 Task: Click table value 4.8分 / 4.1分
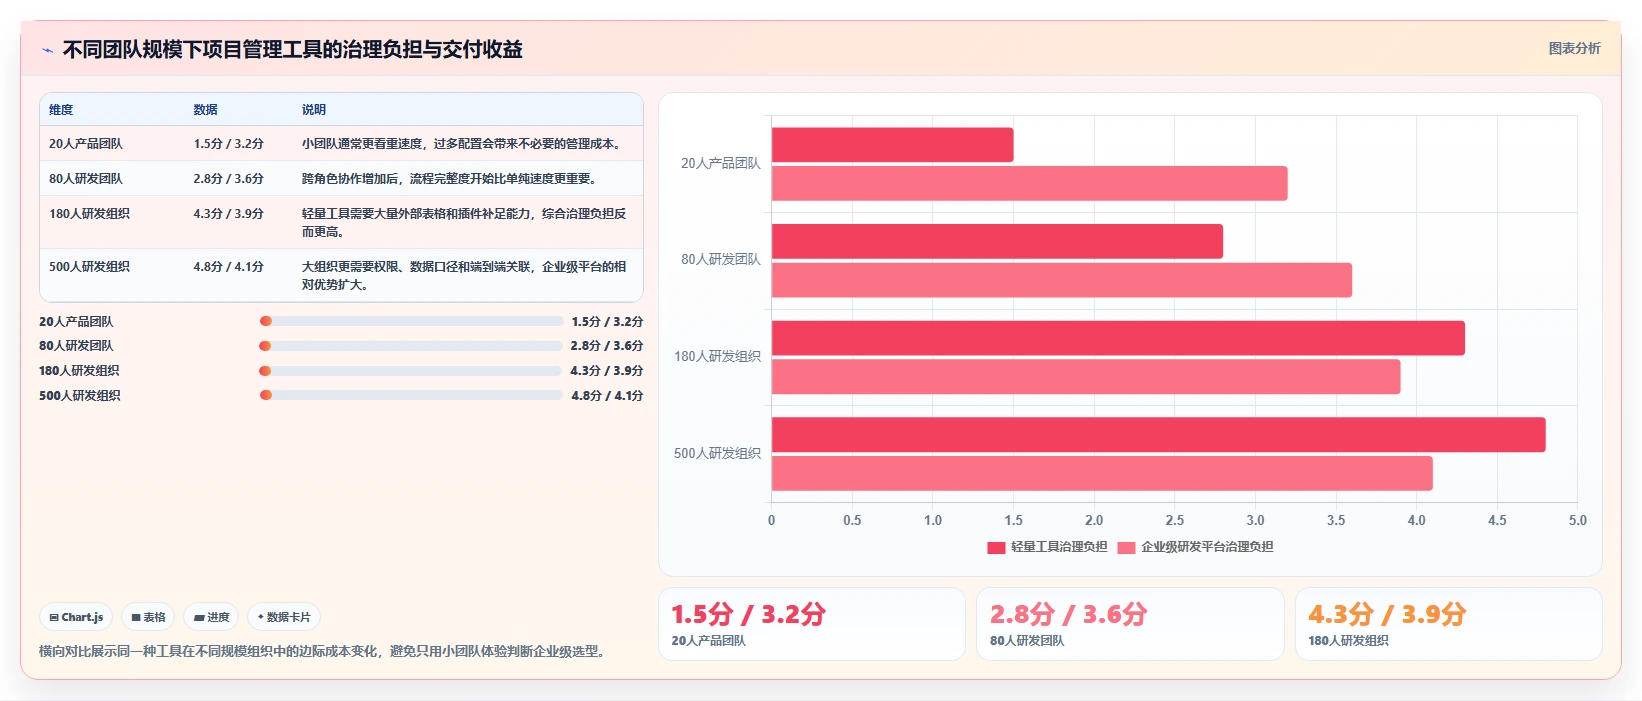click(x=229, y=267)
